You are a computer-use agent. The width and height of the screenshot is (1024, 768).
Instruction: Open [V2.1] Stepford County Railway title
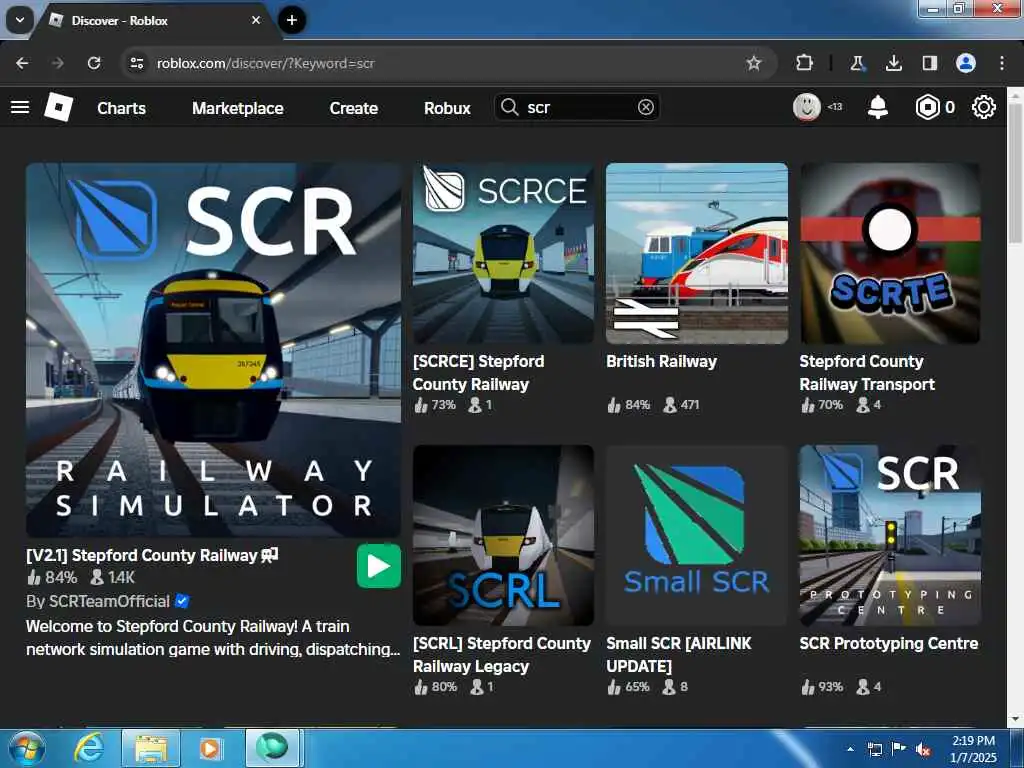152,555
